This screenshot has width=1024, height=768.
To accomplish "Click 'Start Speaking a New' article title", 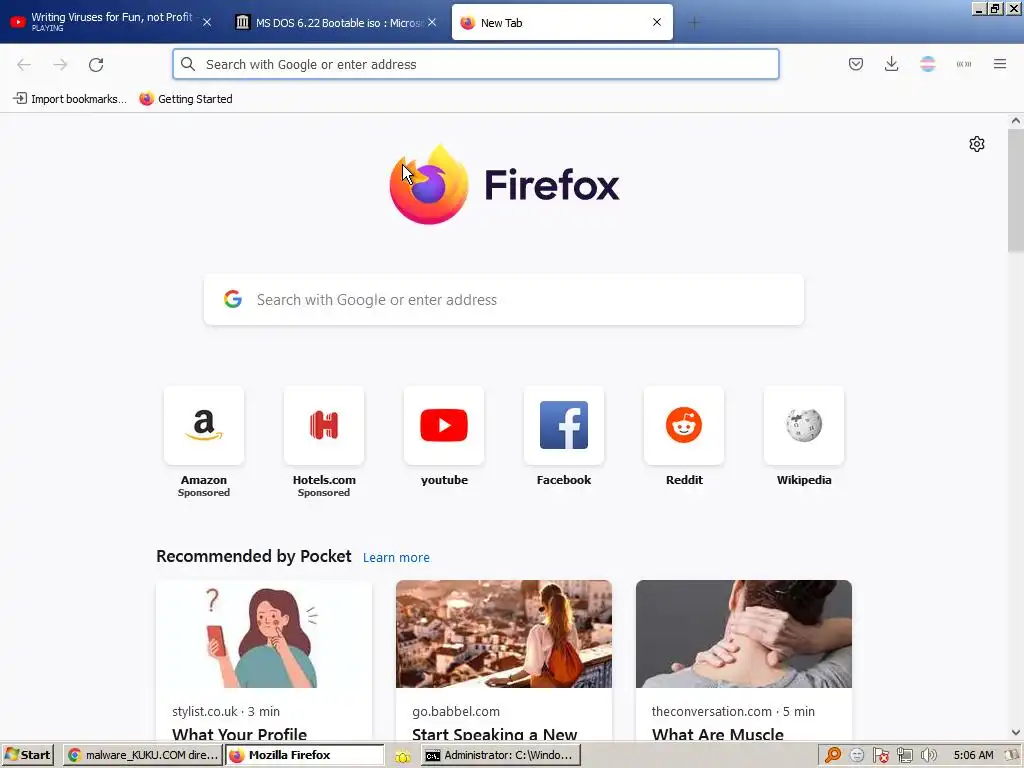I will tap(494, 734).
